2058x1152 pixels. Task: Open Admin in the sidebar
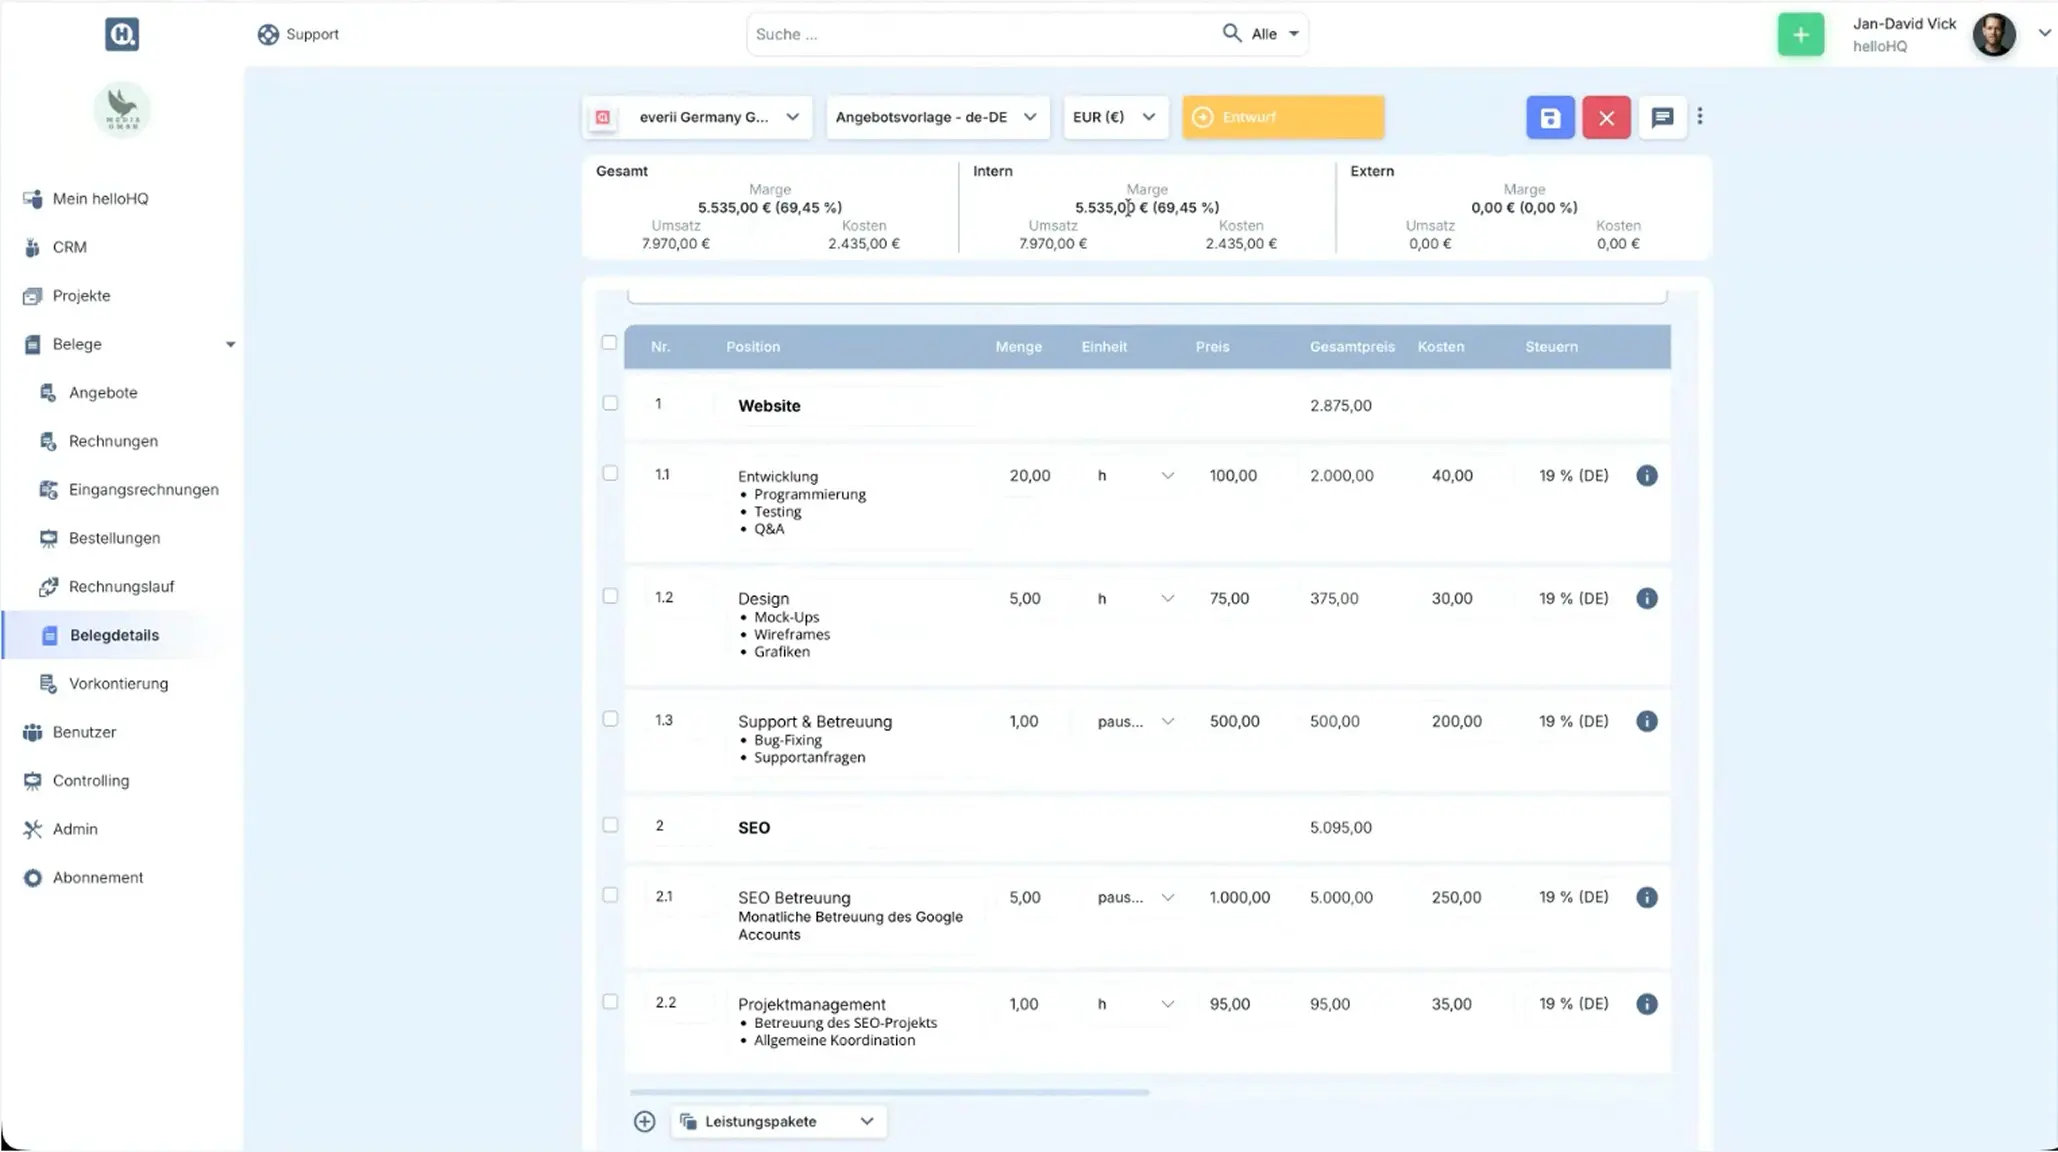click(75, 829)
